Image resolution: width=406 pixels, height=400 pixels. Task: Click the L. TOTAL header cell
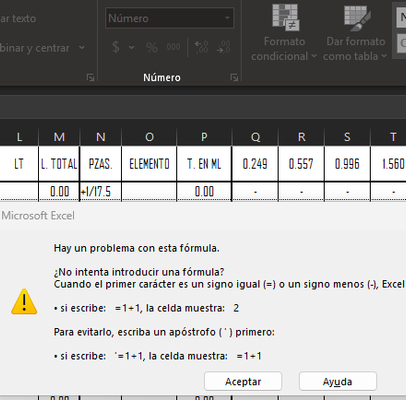(59, 164)
